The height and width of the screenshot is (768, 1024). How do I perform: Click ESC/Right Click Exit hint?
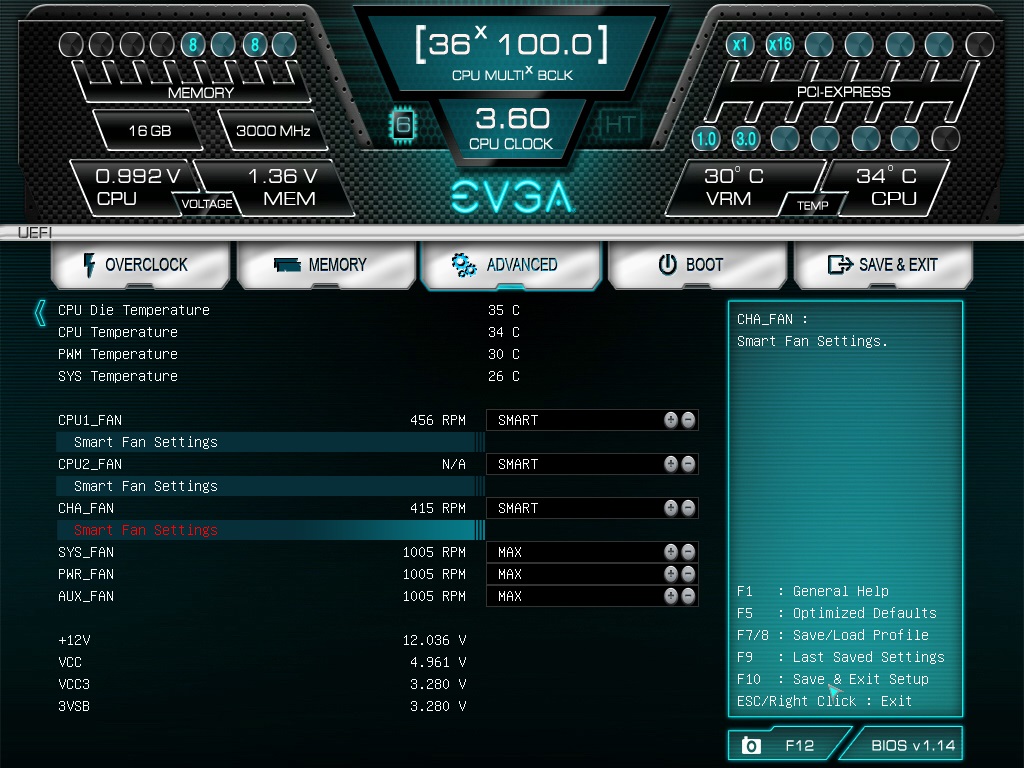click(x=824, y=701)
